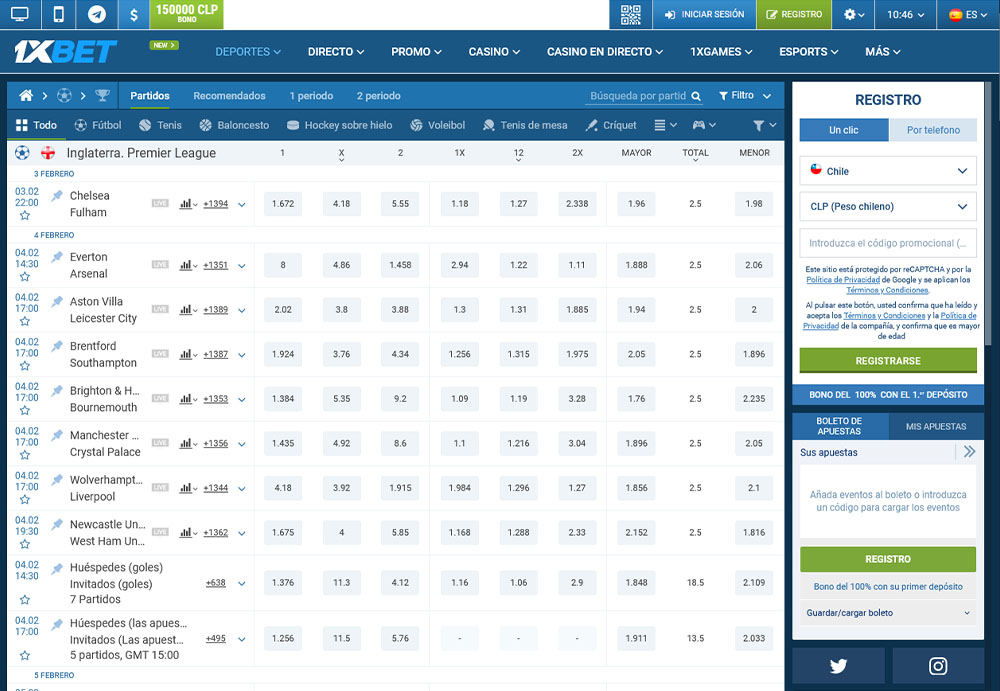Screen dimensions: 1000x691
Task: Expand Guardar/cargar boleto
Action: tap(888, 613)
